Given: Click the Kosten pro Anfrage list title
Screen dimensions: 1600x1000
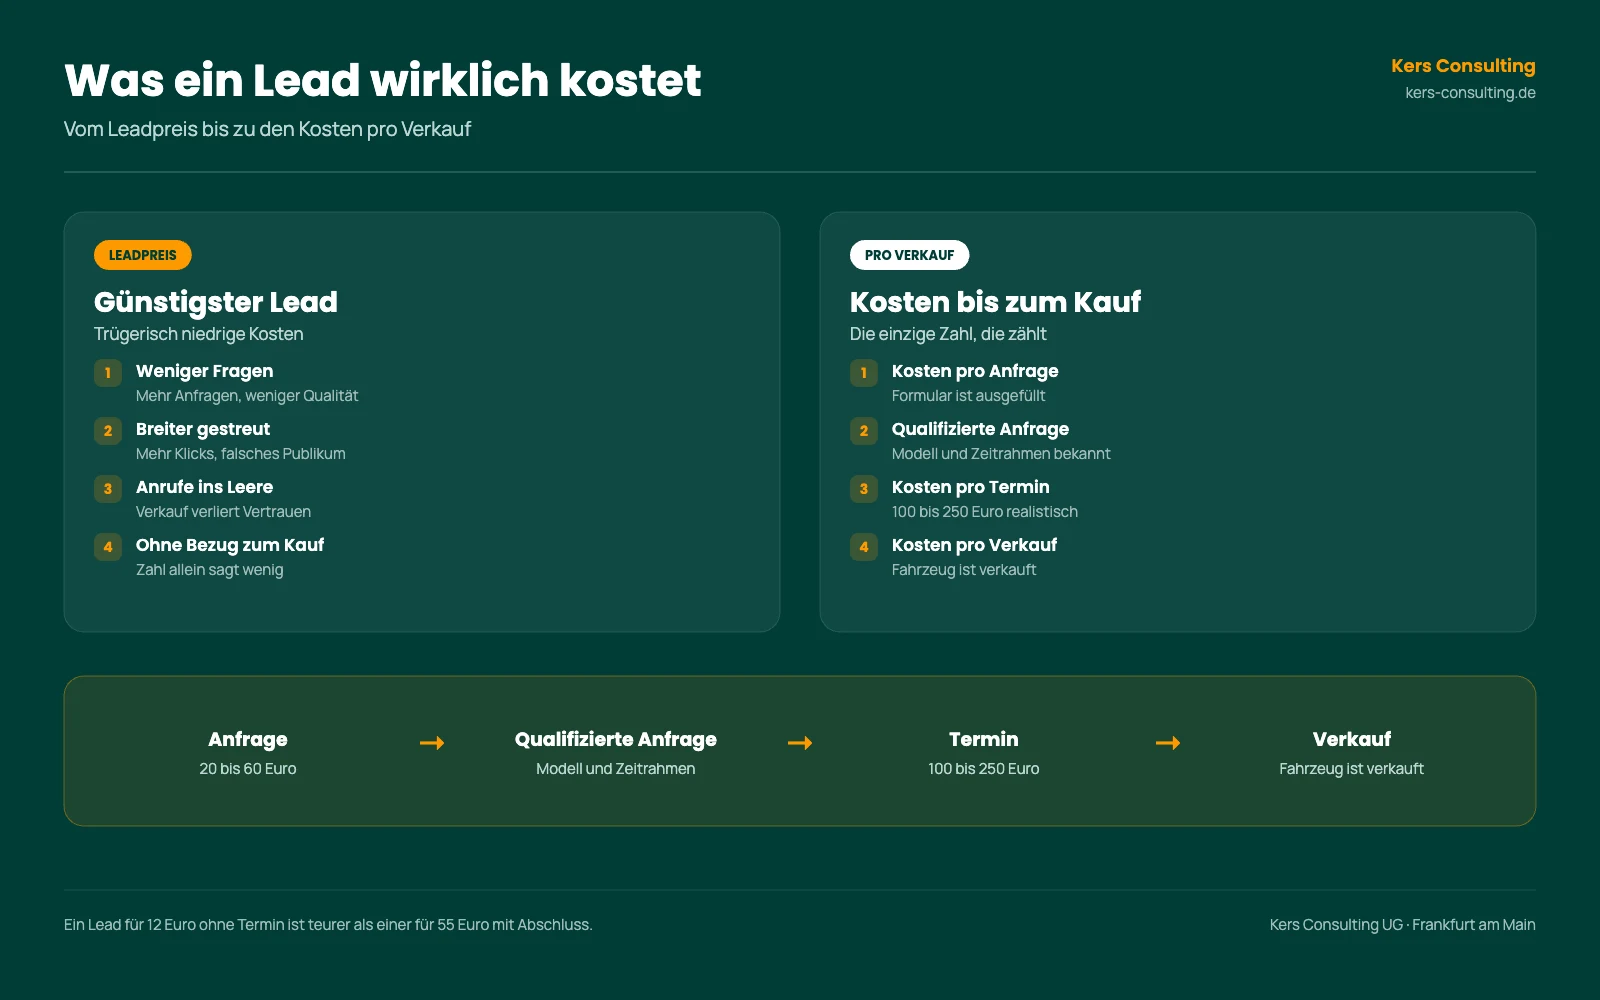Looking at the screenshot, I should pos(975,371).
